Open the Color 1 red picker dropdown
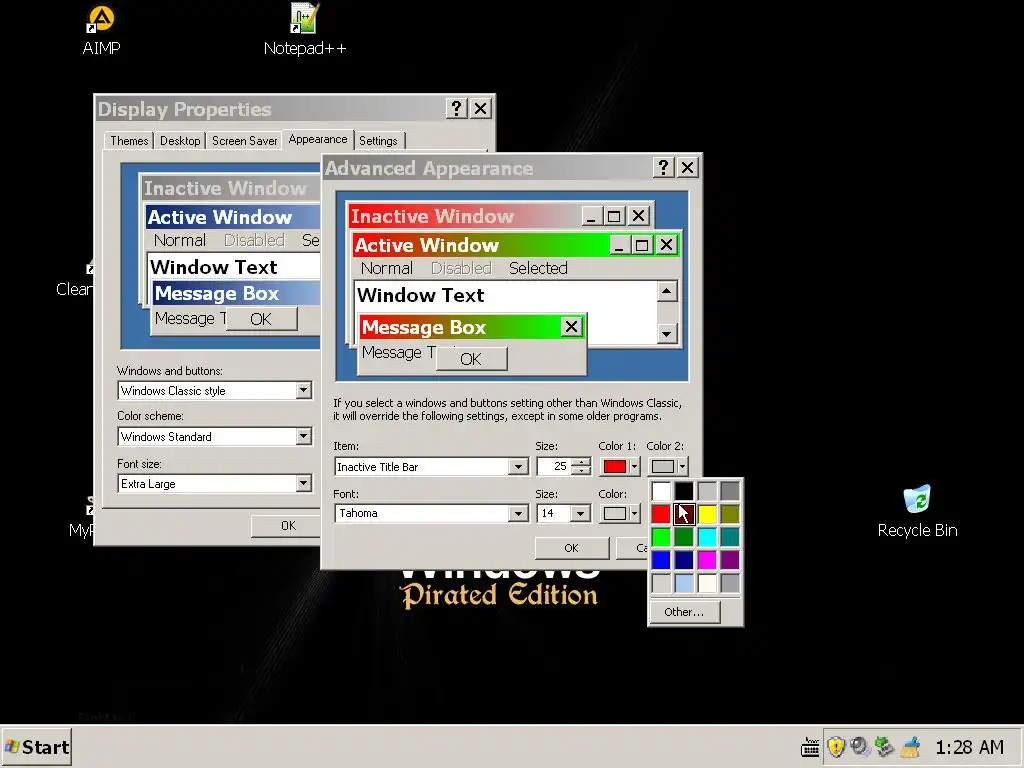Image resolution: width=1024 pixels, height=768 pixels. coord(620,466)
